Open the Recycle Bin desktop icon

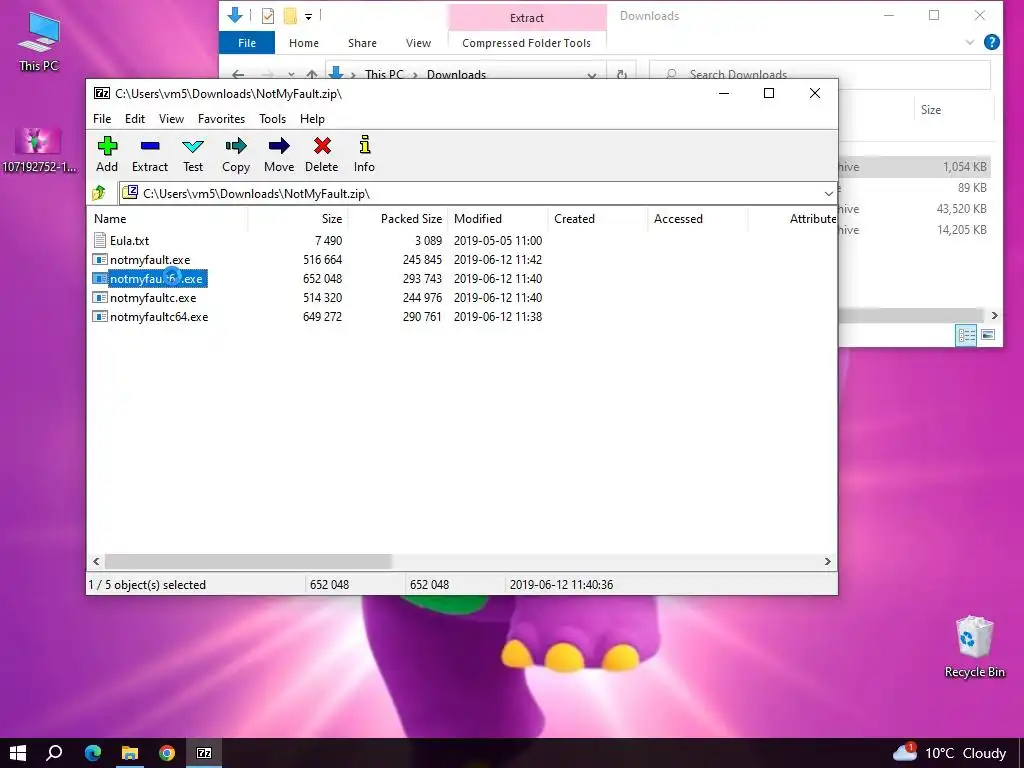pos(974,647)
